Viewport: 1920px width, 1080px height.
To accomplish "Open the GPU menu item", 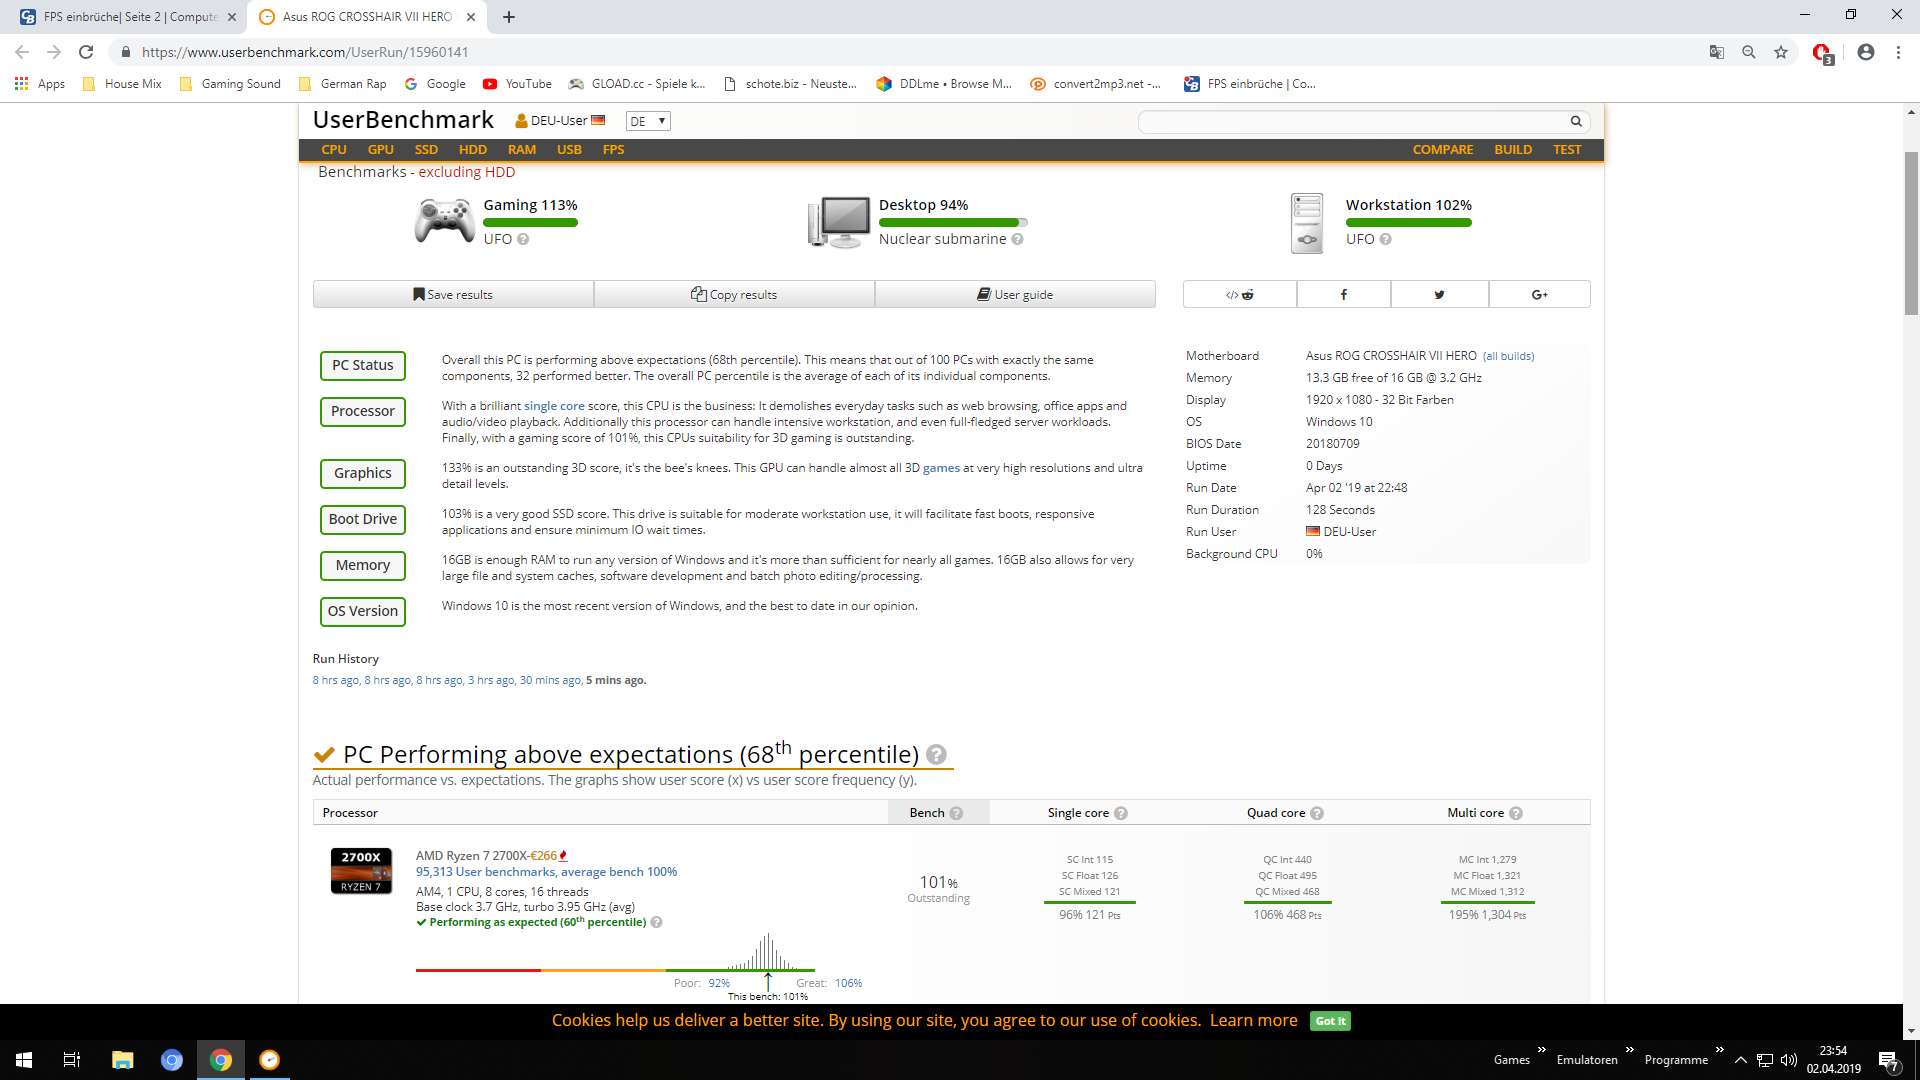I will (x=380, y=149).
